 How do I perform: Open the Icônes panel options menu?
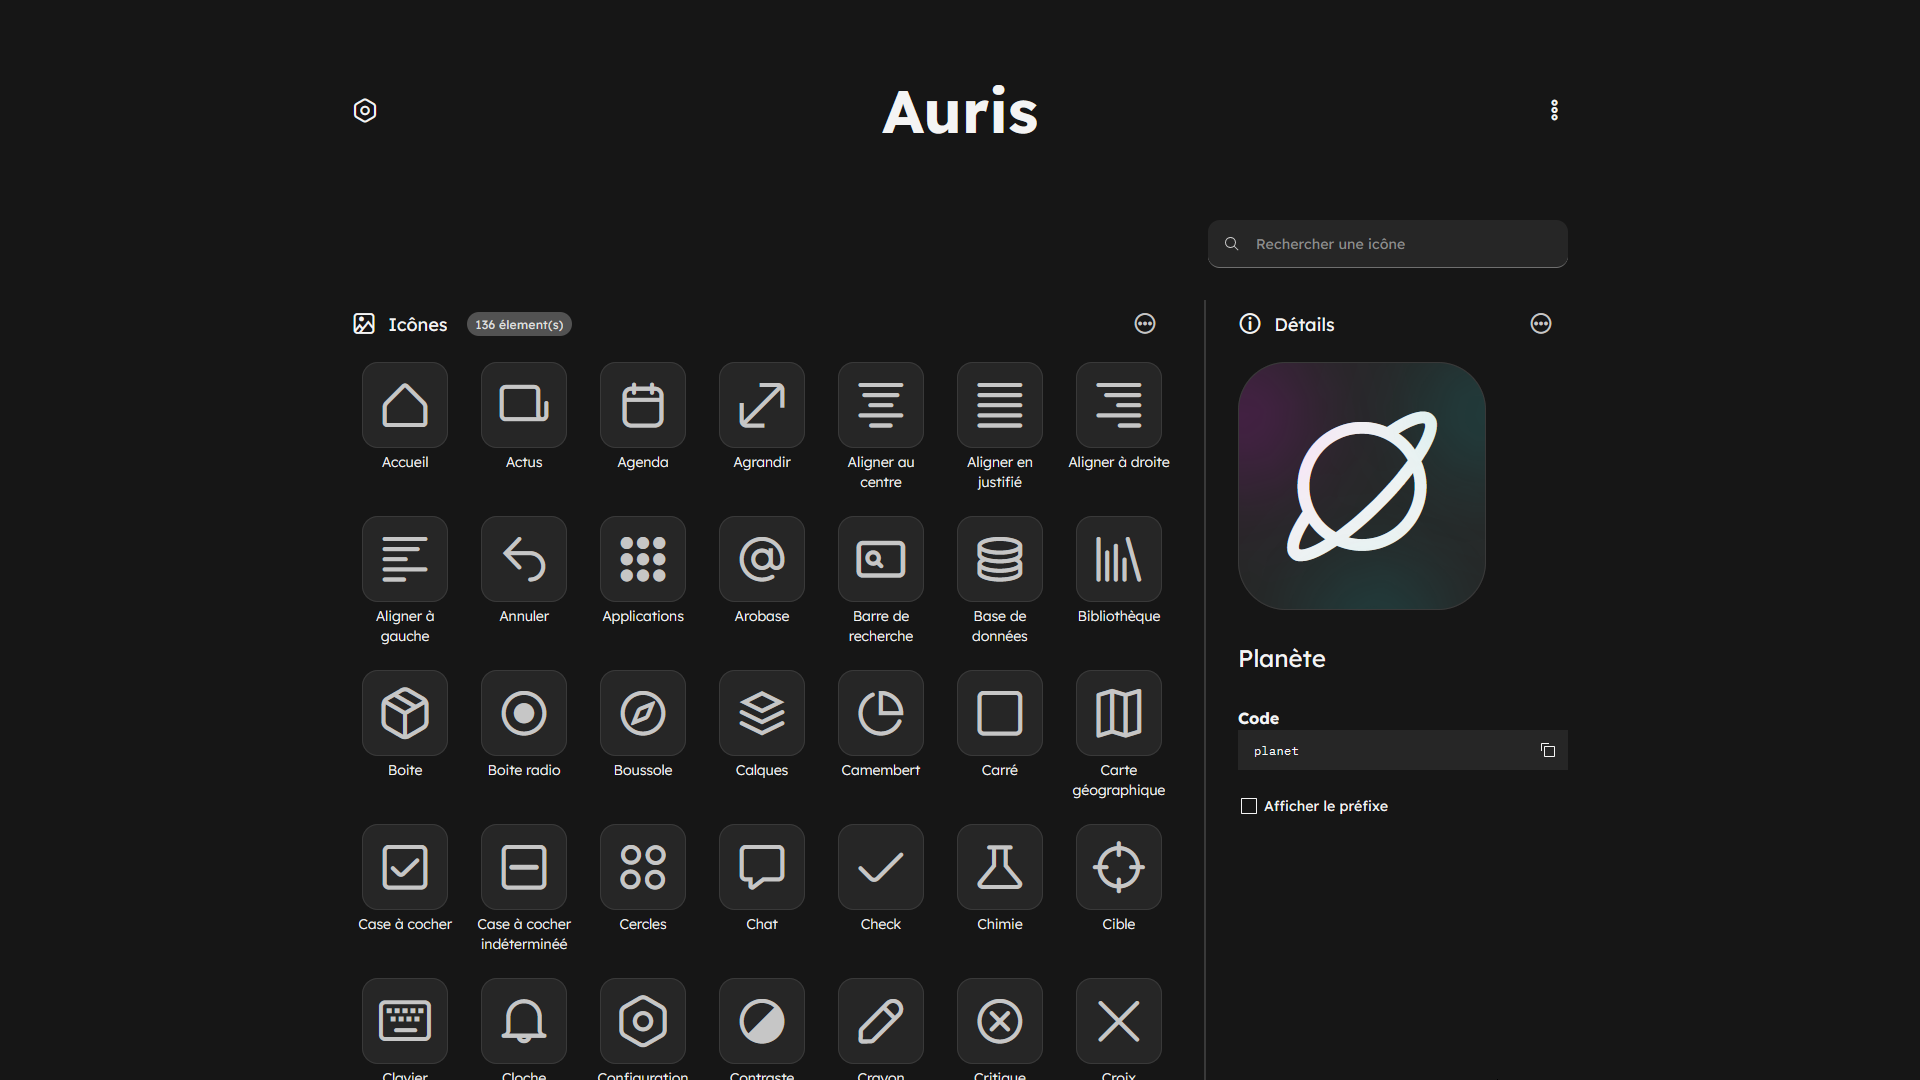coord(1145,323)
